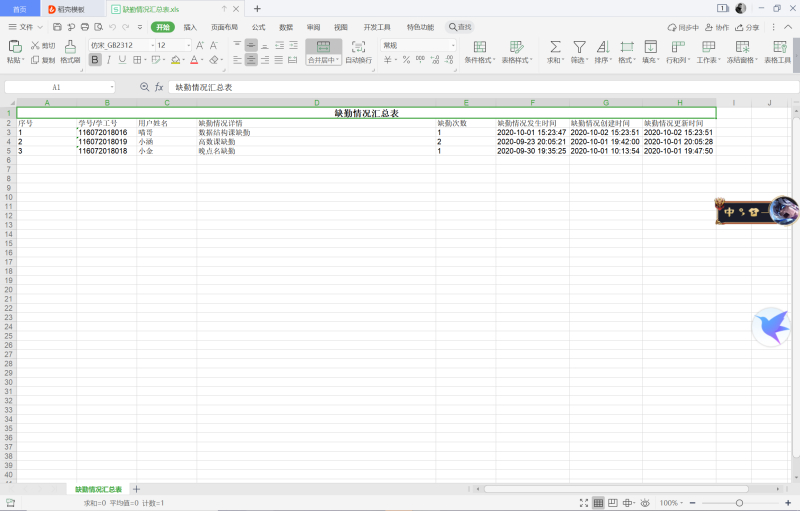Click the Conditional Formatting (条件格式) icon
The width and height of the screenshot is (800, 511).
(480, 47)
